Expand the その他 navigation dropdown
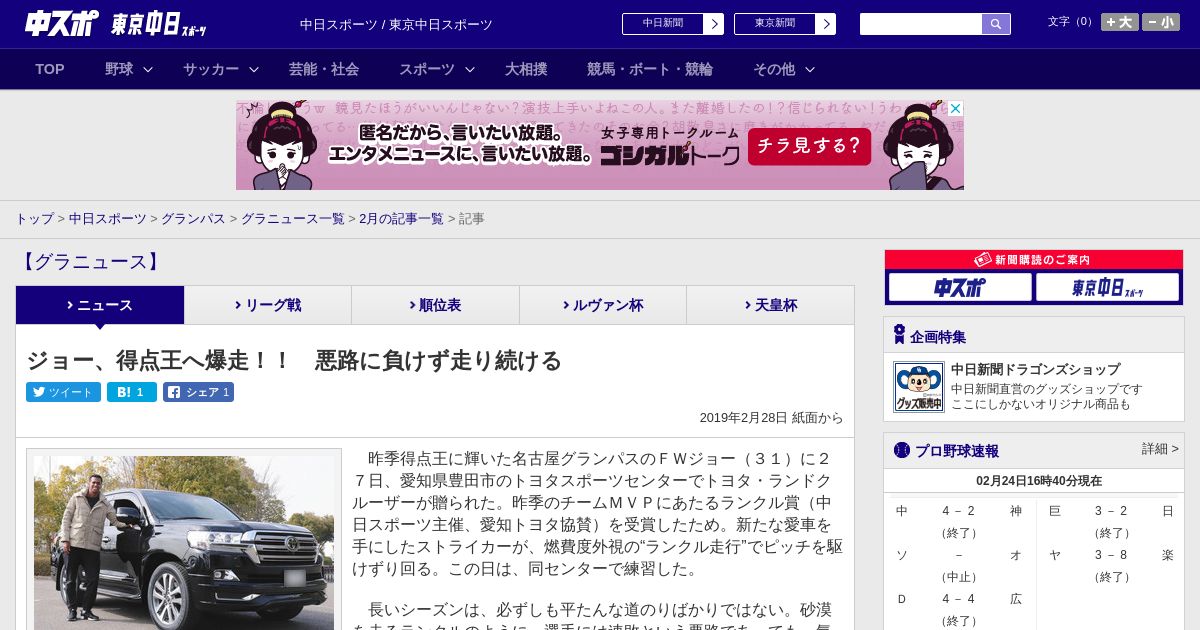The image size is (1200, 630). tap(784, 69)
